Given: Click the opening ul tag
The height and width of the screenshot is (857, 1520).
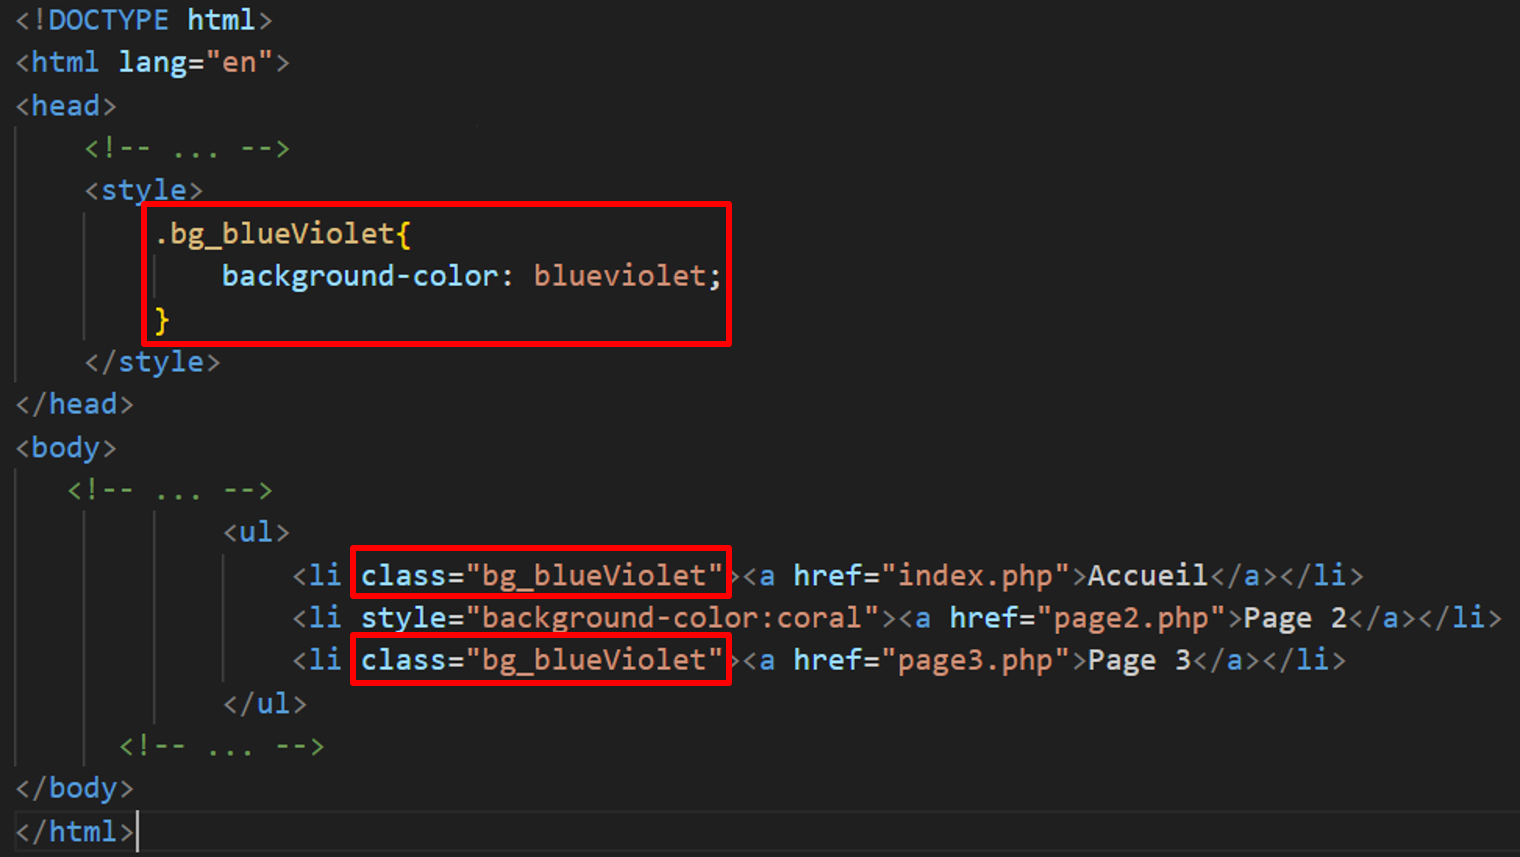Looking at the screenshot, I should point(255,531).
